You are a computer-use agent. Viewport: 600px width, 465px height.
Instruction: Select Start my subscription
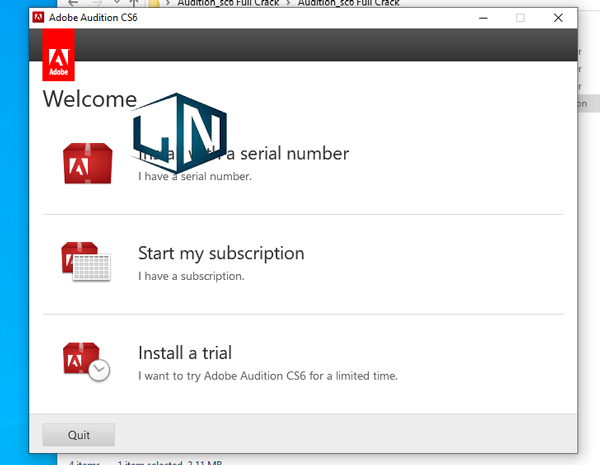coord(221,253)
